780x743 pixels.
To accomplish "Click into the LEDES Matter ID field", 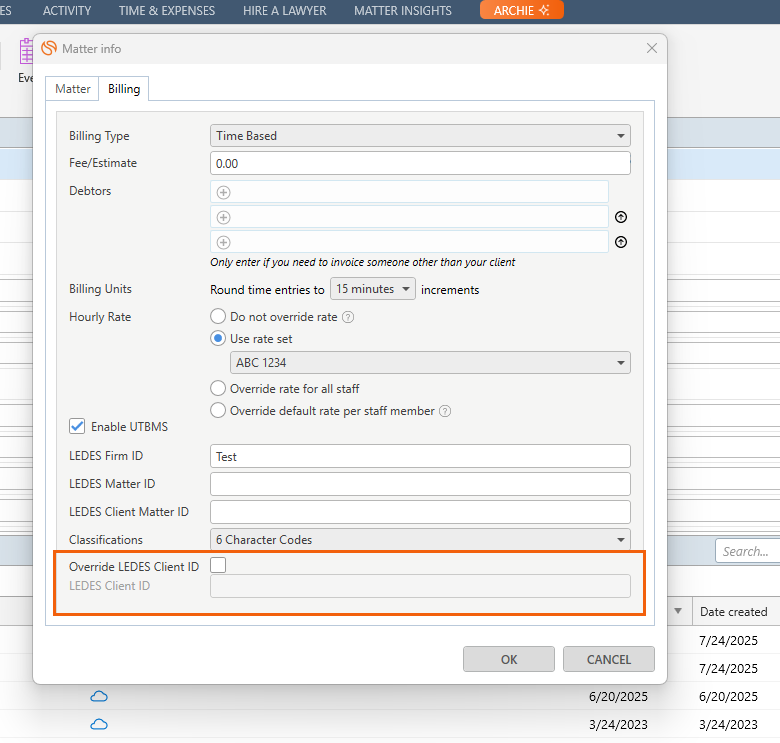I will pos(420,484).
